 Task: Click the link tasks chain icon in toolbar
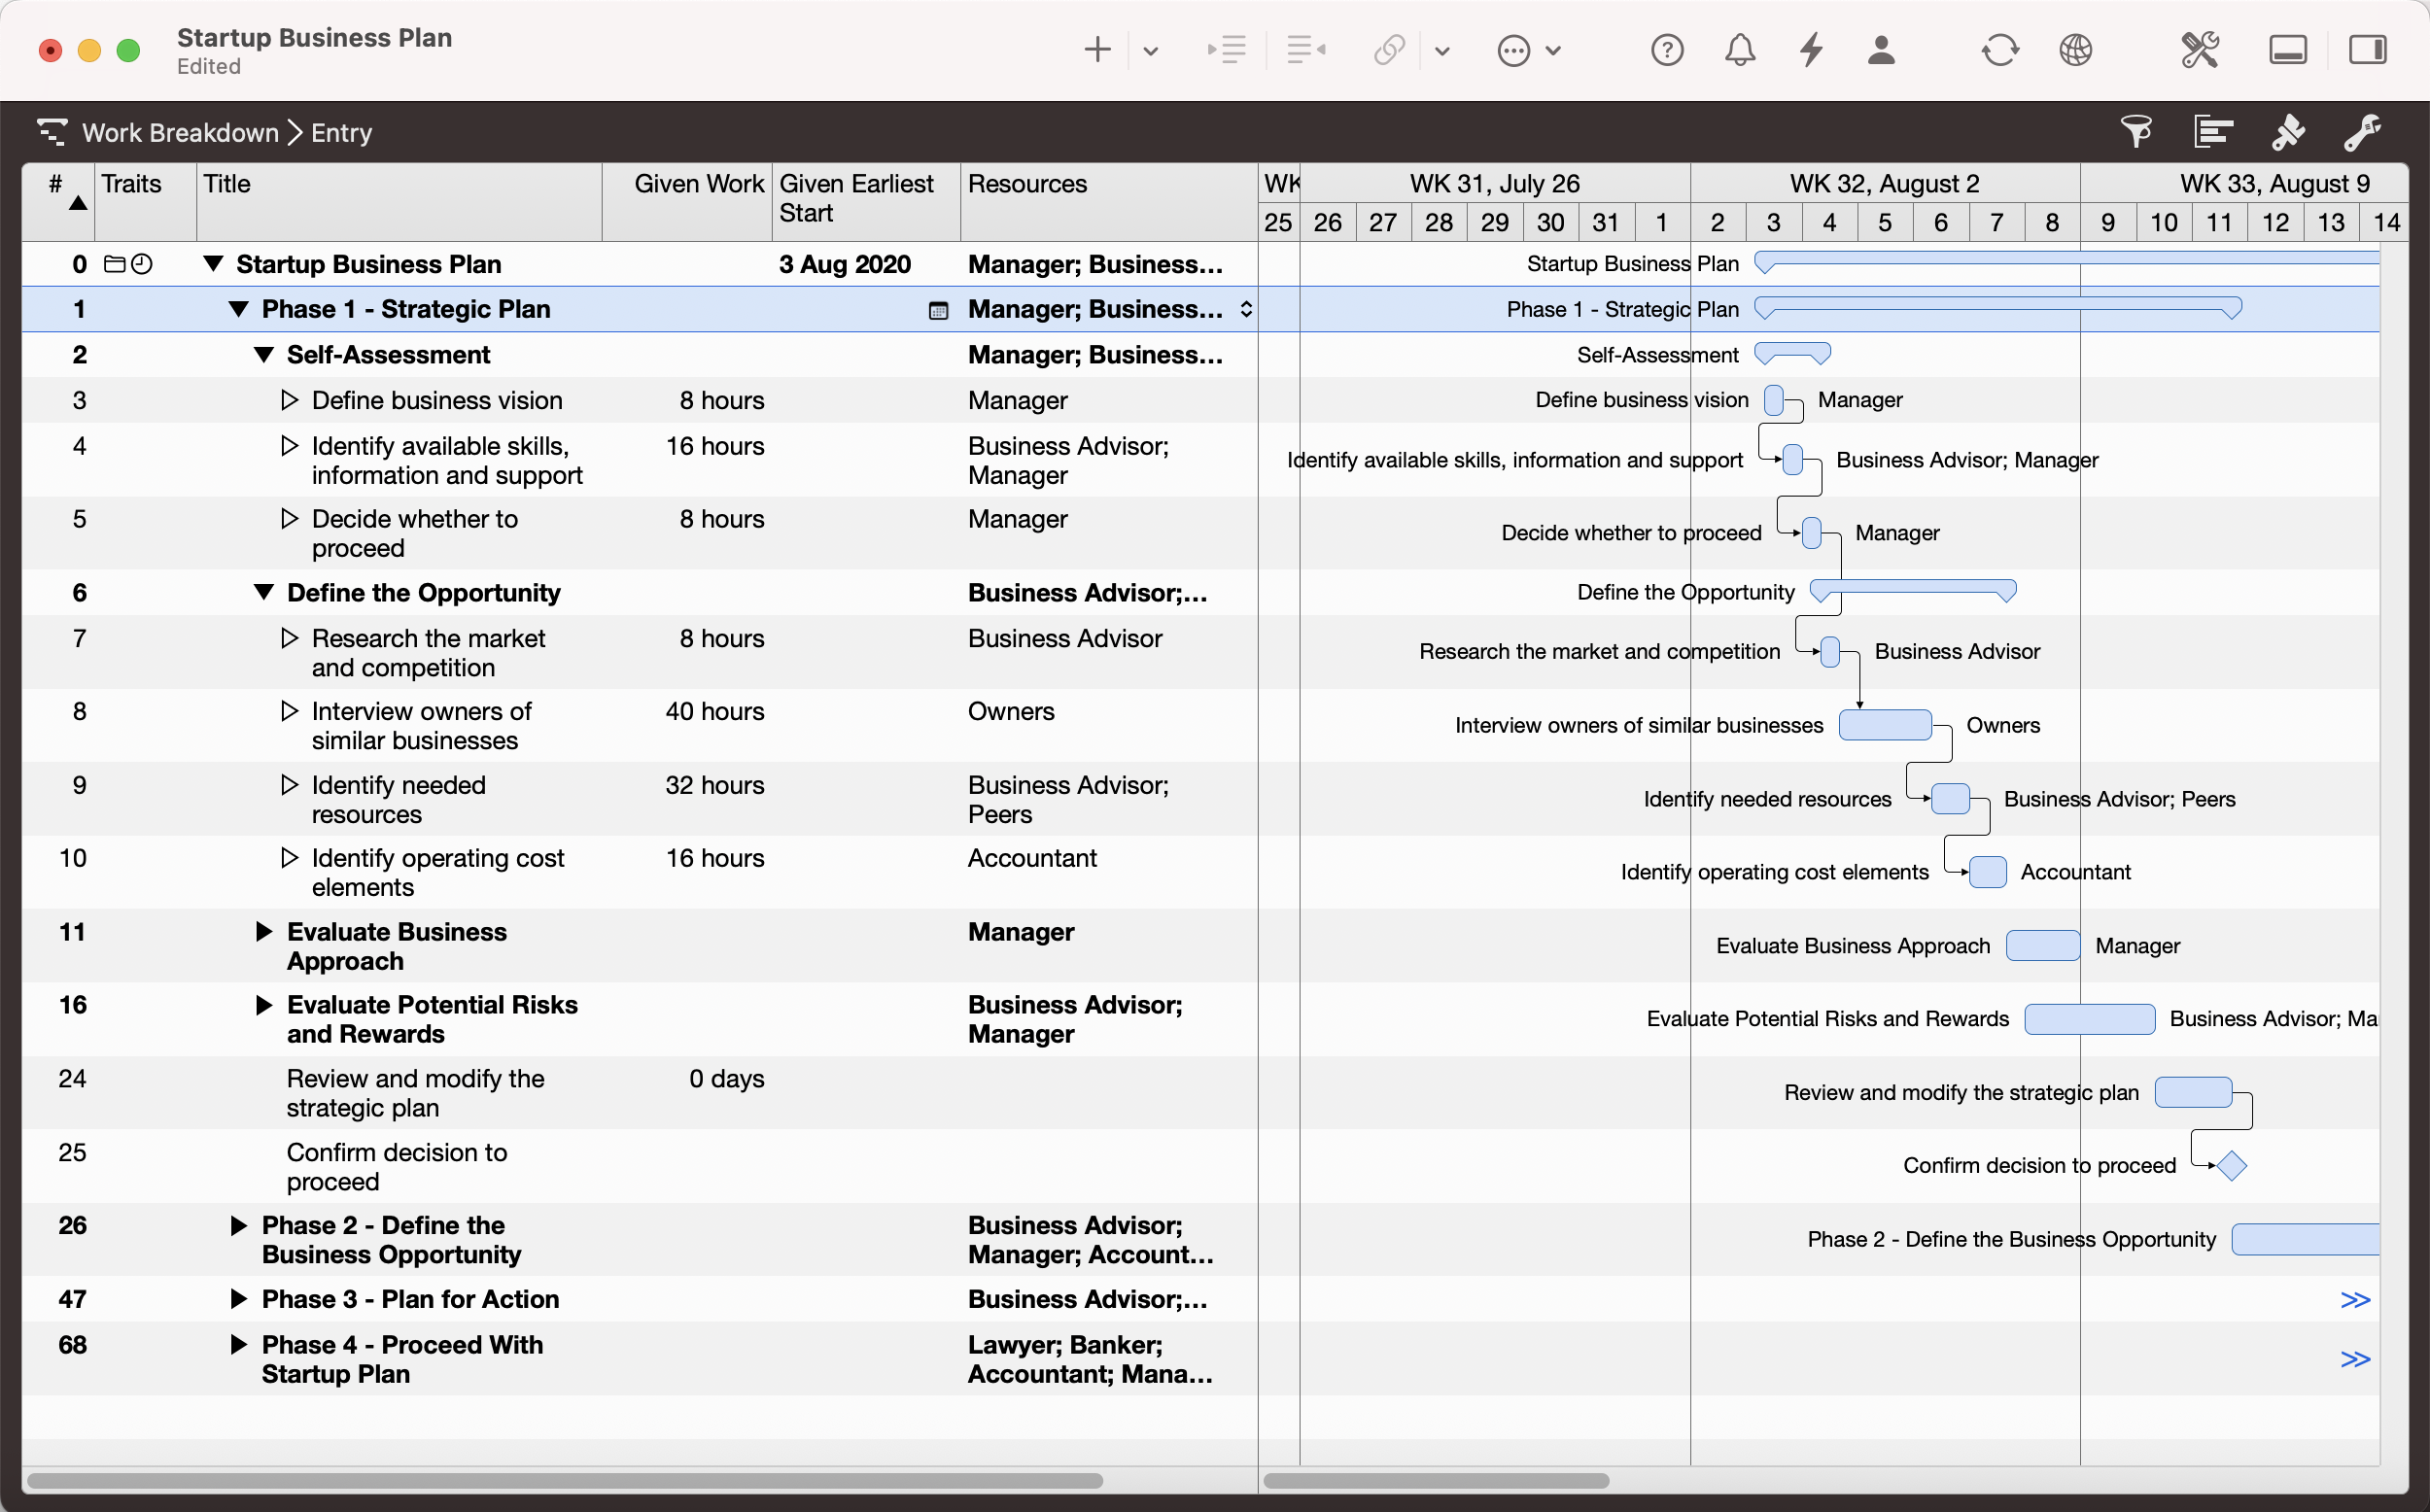(x=1388, y=49)
